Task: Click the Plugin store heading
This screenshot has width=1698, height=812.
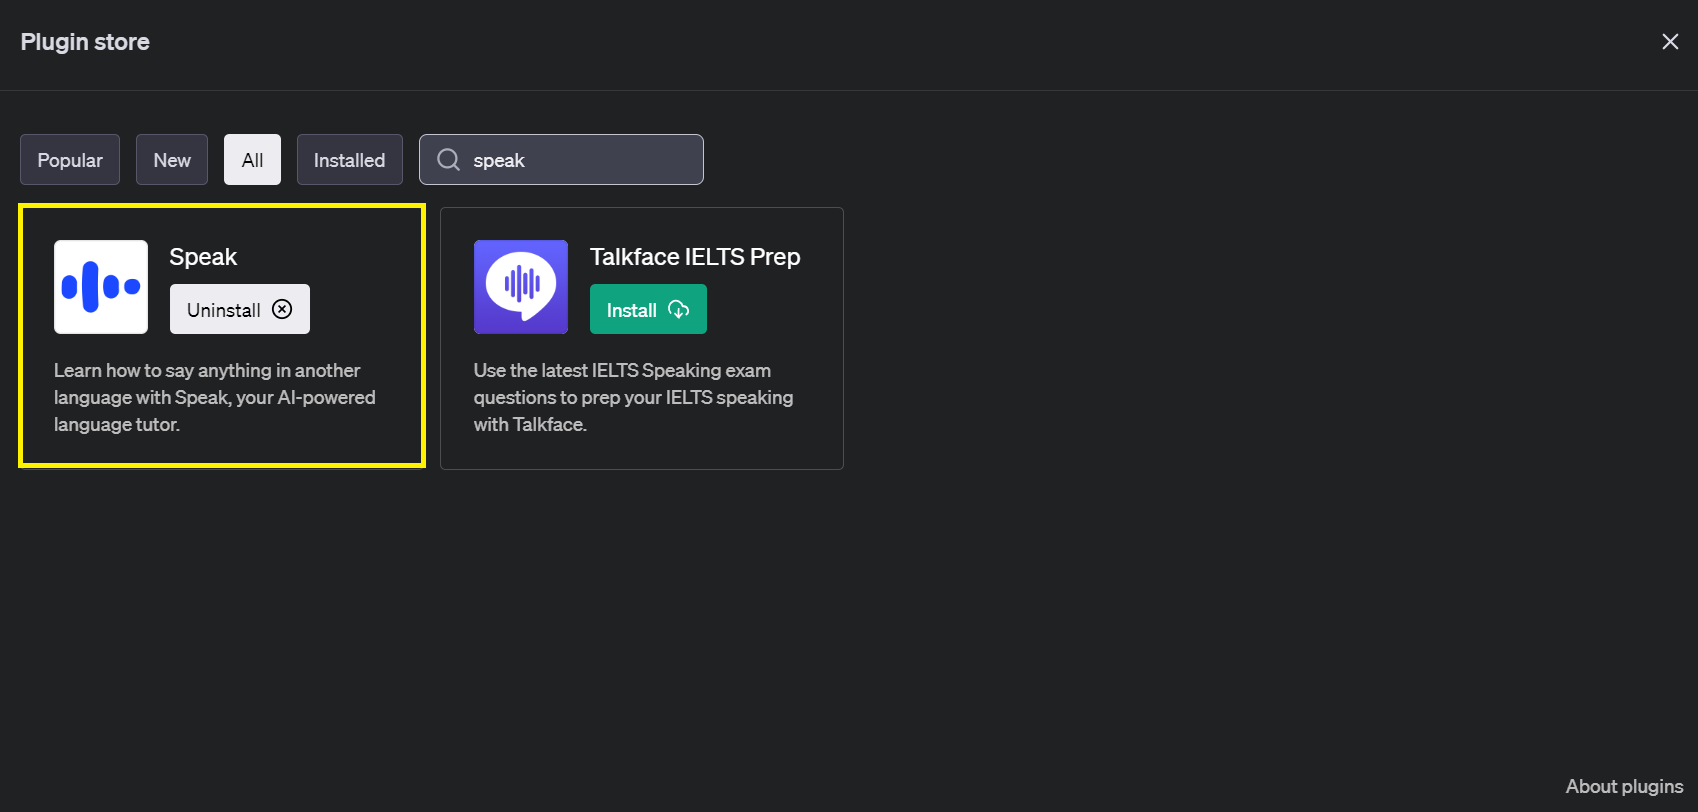Action: [85, 42]
